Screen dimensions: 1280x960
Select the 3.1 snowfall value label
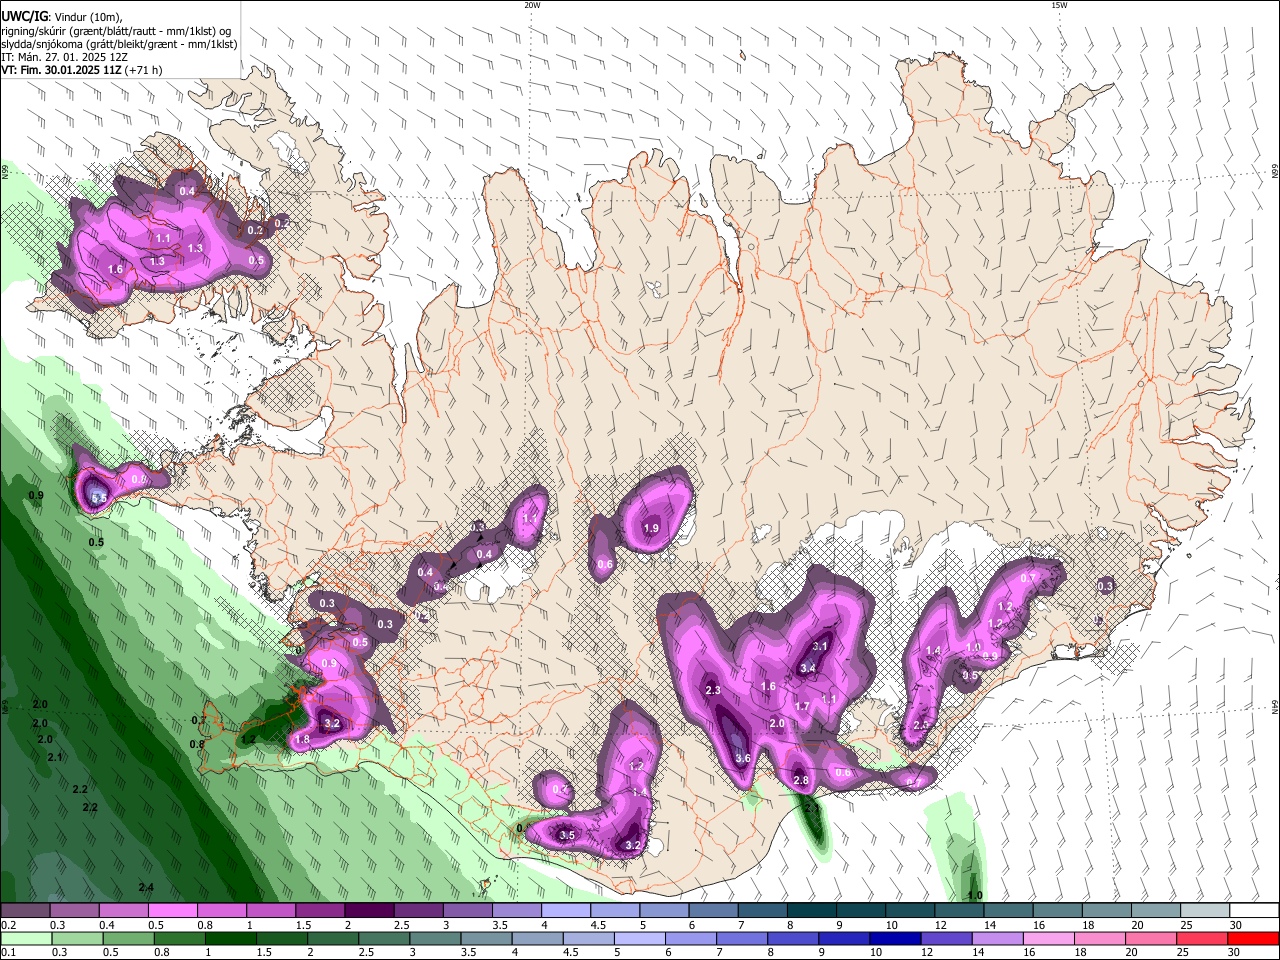coord(820,646)
